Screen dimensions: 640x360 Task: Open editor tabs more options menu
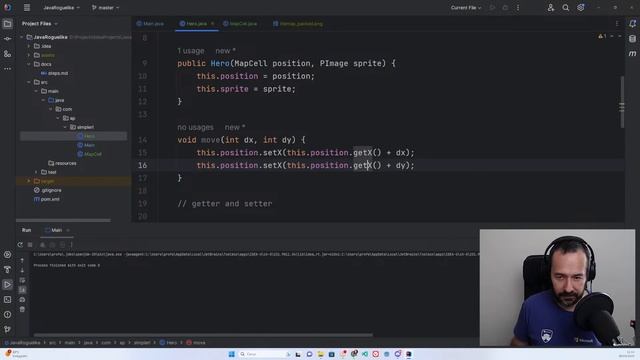click(x=617, y=24)
